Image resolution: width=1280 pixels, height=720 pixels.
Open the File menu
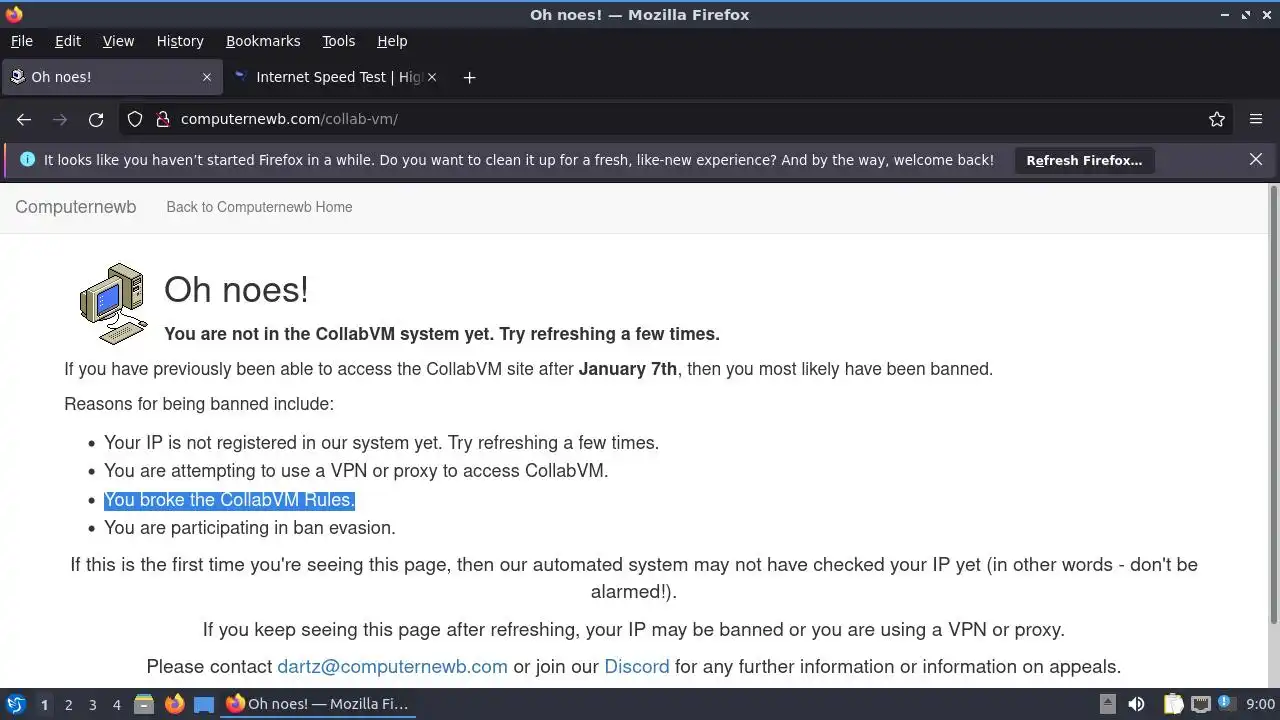pos(21,41)
